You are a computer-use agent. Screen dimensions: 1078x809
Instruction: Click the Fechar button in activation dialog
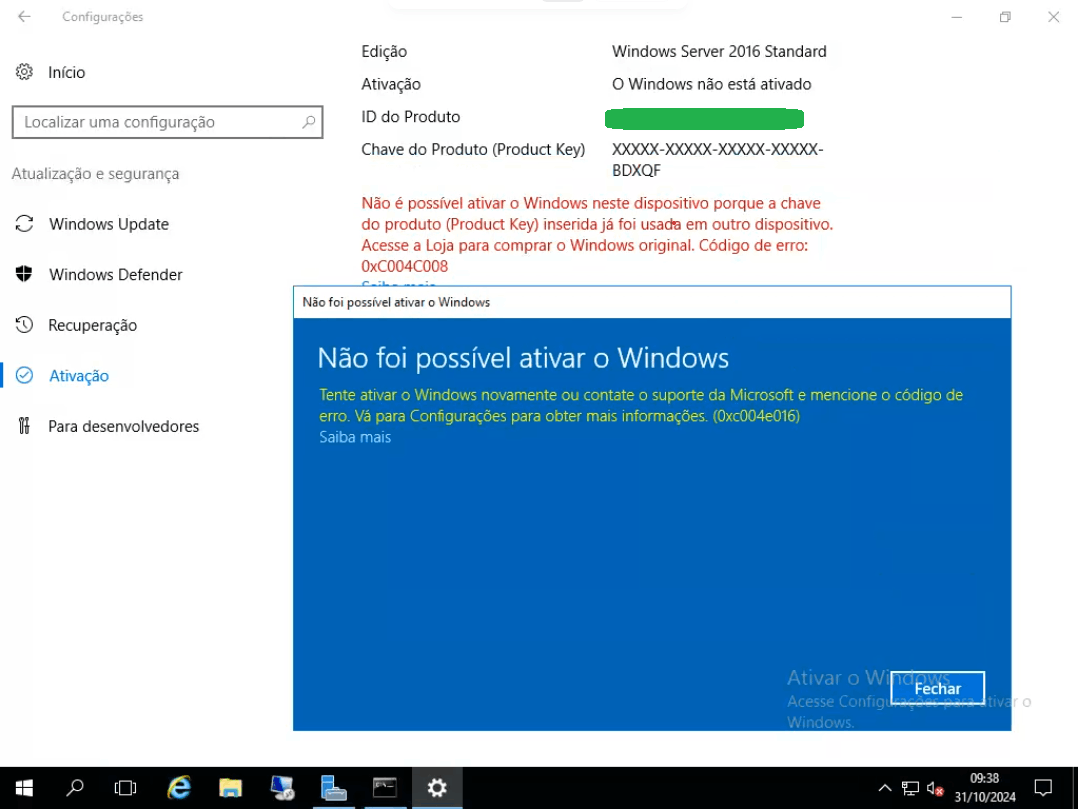pyautogui.click(x=937, y=688)
